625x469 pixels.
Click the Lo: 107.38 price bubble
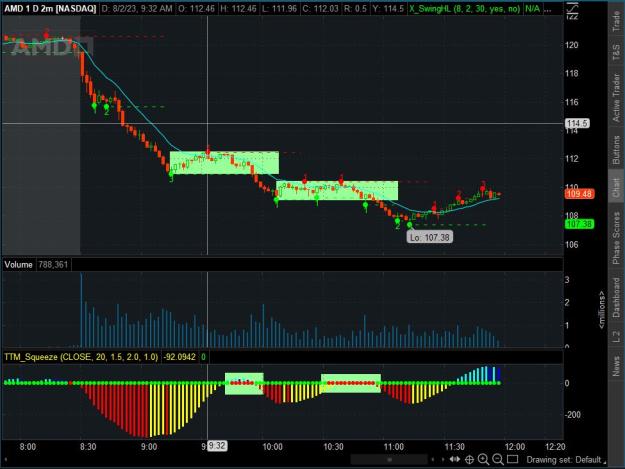pos(430,237)
